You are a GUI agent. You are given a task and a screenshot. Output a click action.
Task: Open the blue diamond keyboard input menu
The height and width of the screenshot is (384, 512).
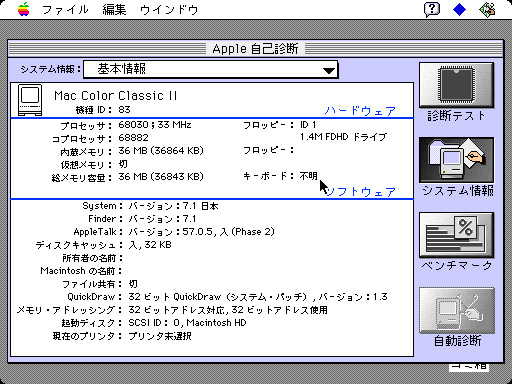pyautogui.click(x=459, y=9)
